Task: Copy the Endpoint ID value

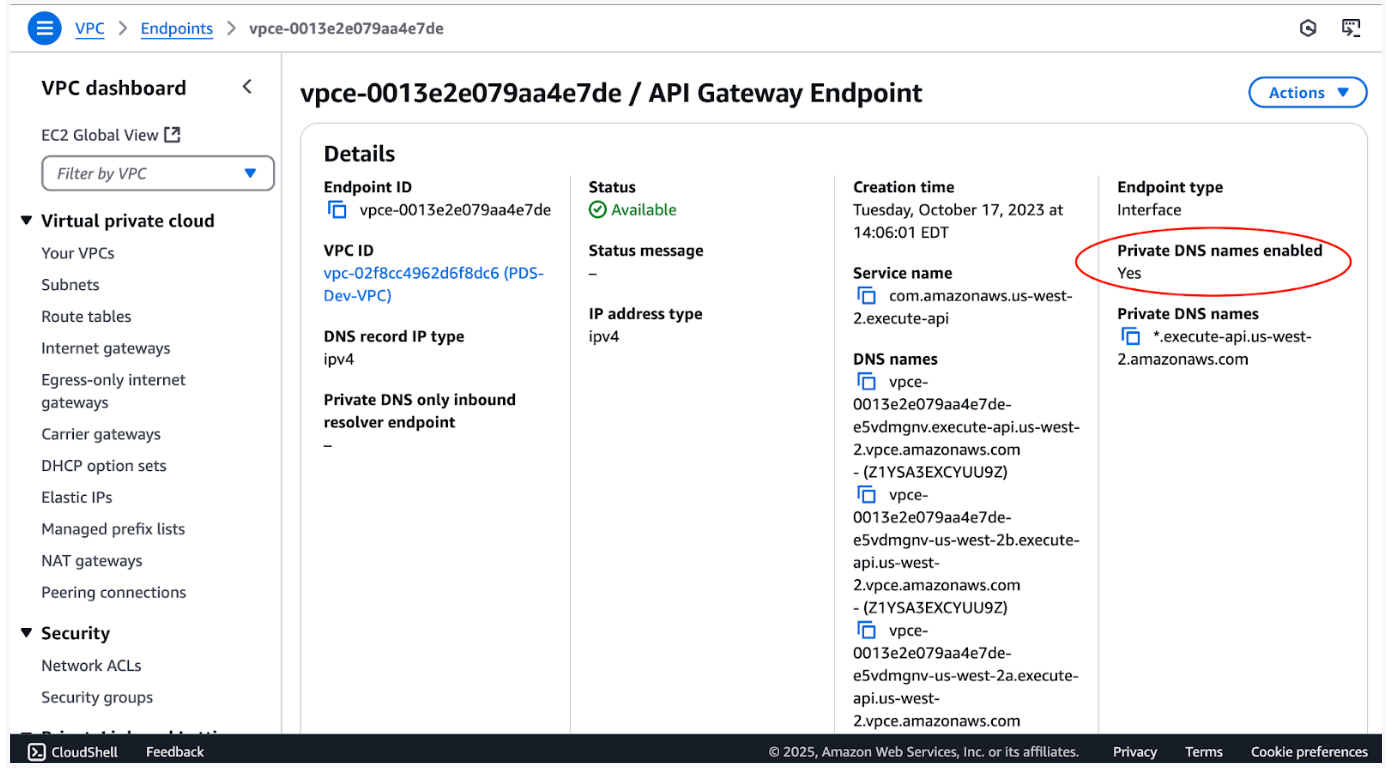Action: (338, 210)
